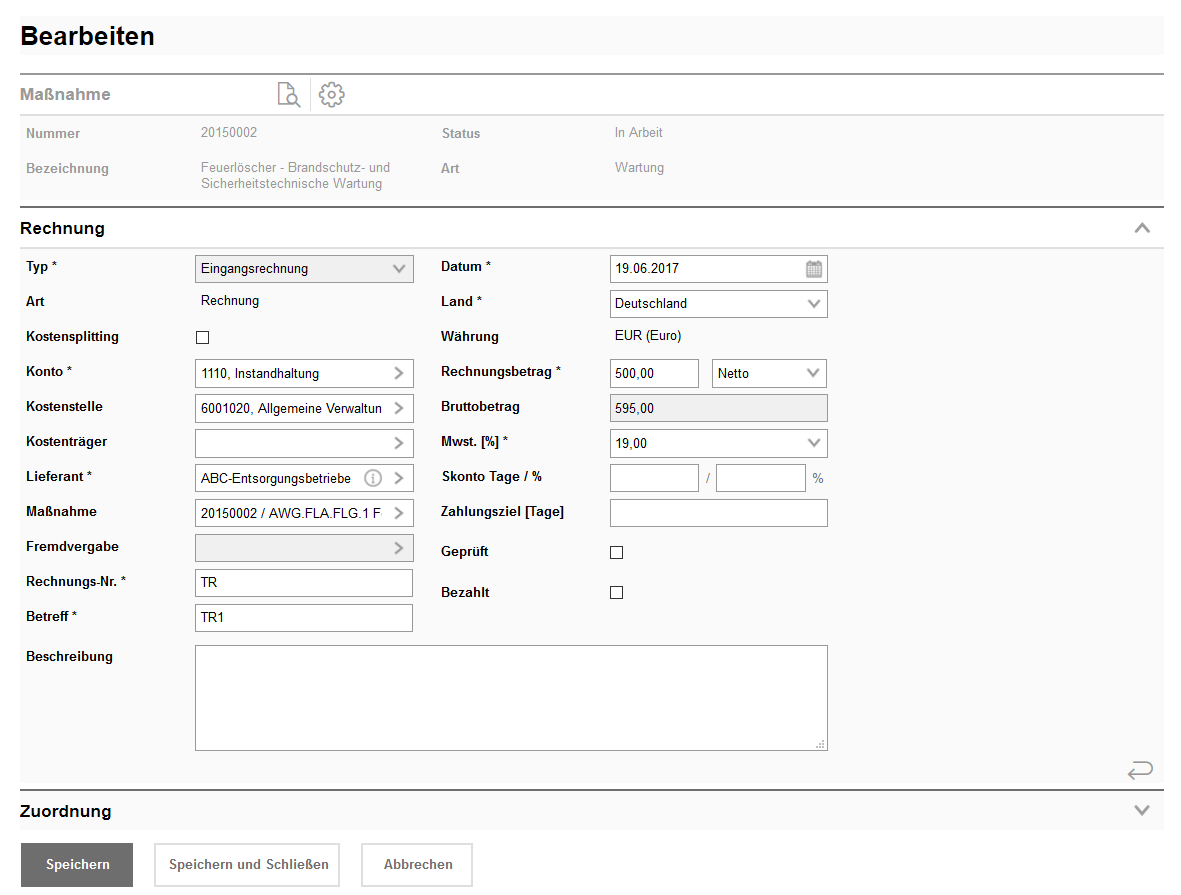Open the gear settings icon beside Maßnahme
This screenshot has width=1181, height=895.
(331, 95)
